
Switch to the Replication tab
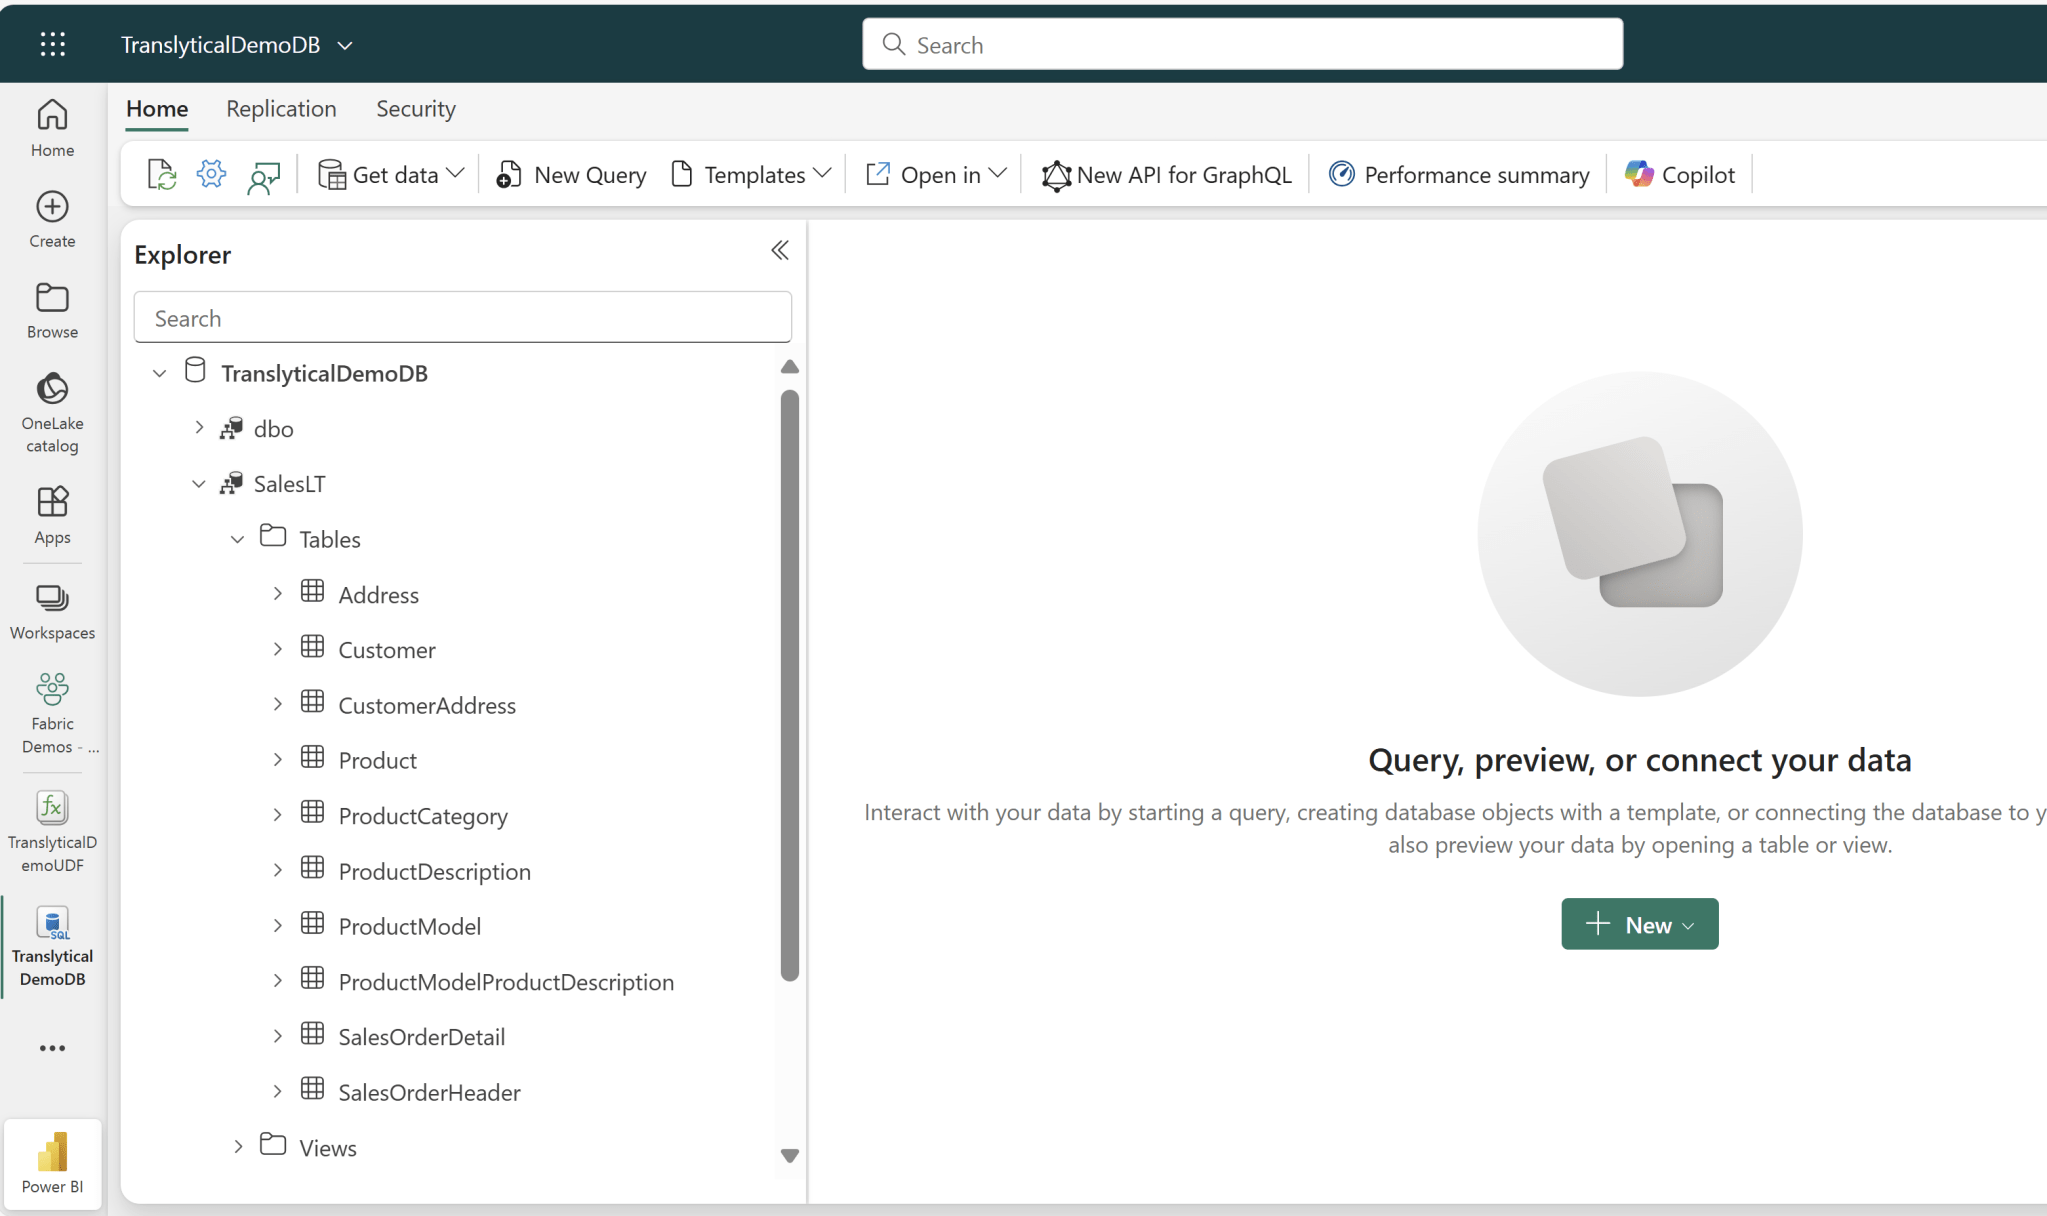[281, 108]
